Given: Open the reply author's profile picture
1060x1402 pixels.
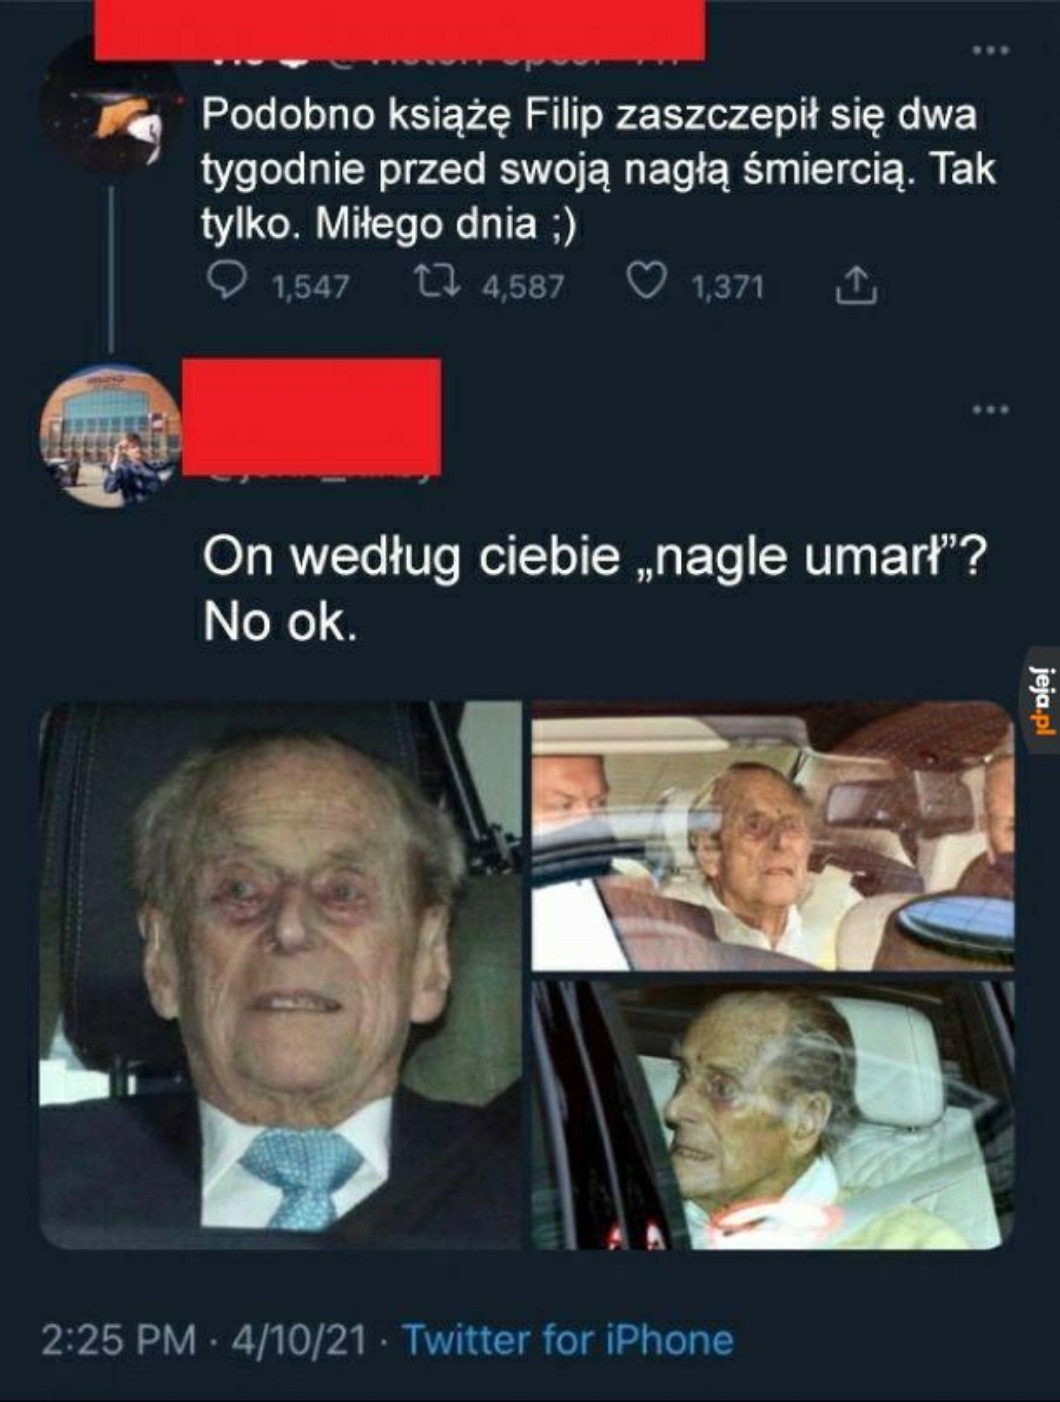Looking at the screenshot, I should [x=110, y=435].
